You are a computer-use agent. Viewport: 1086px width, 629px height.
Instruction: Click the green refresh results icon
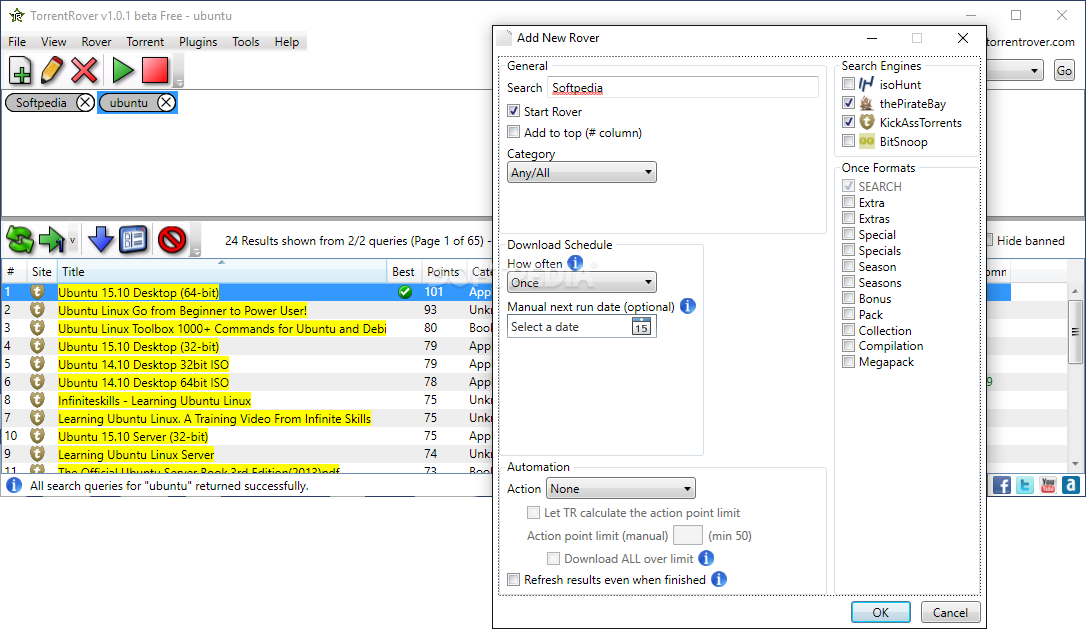point(20,240)
